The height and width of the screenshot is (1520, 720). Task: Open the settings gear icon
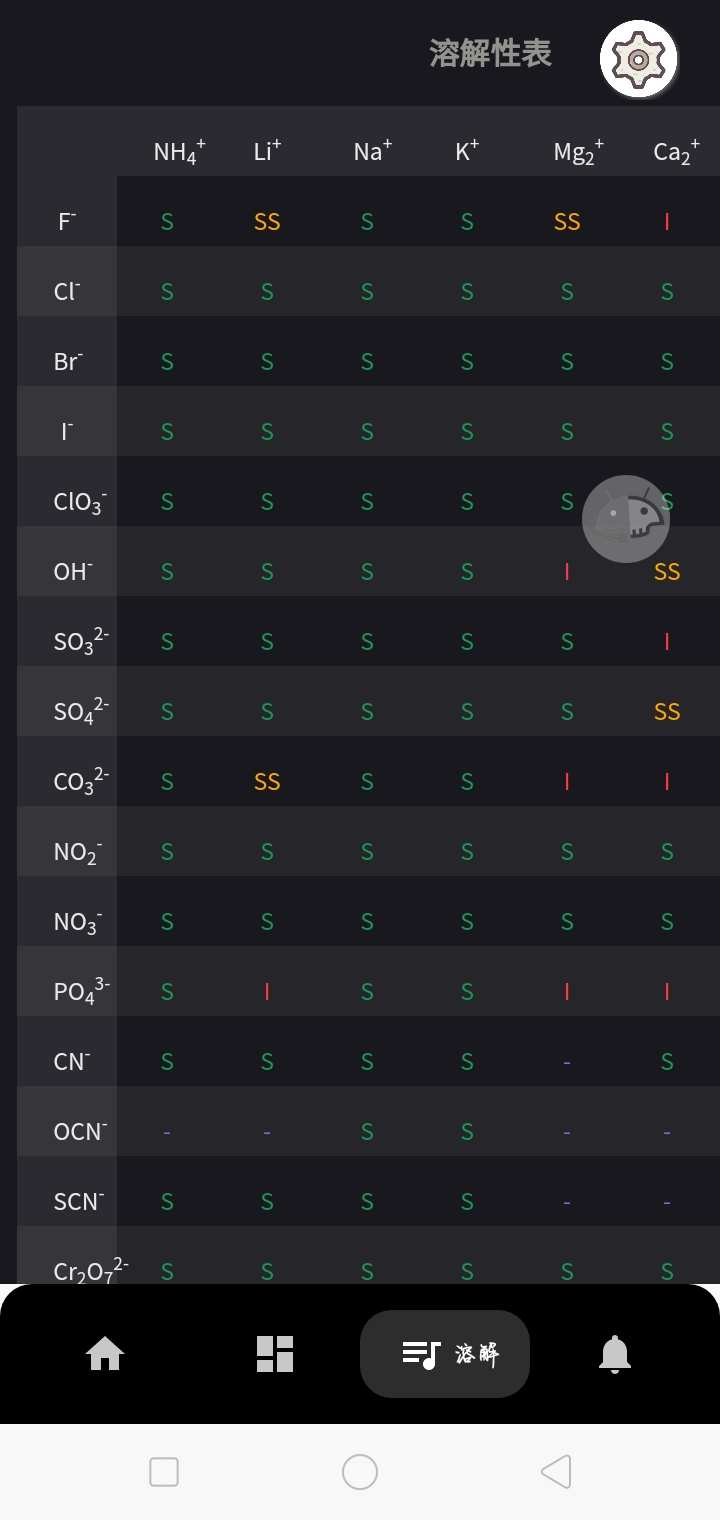(639, 59)
